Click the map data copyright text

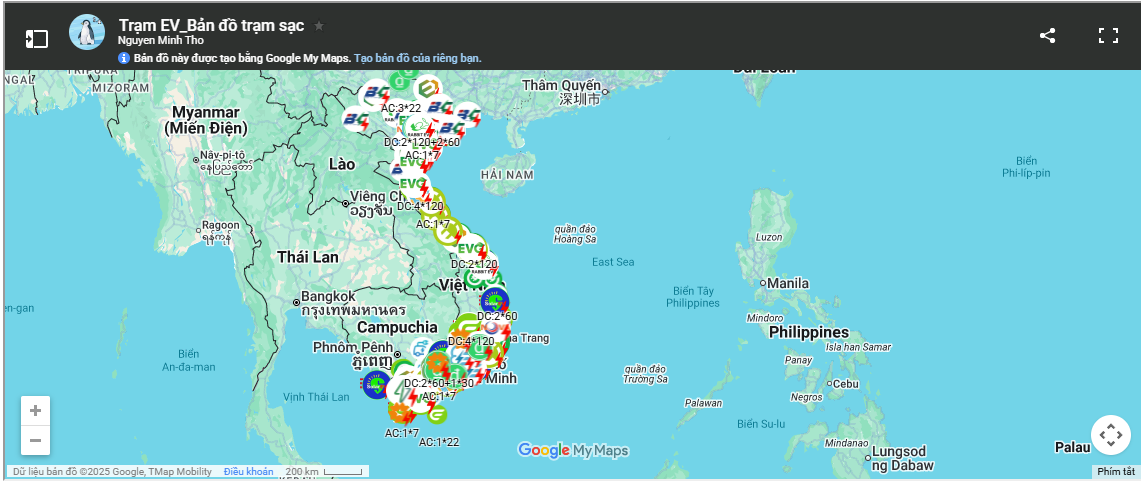click(112, 472)
